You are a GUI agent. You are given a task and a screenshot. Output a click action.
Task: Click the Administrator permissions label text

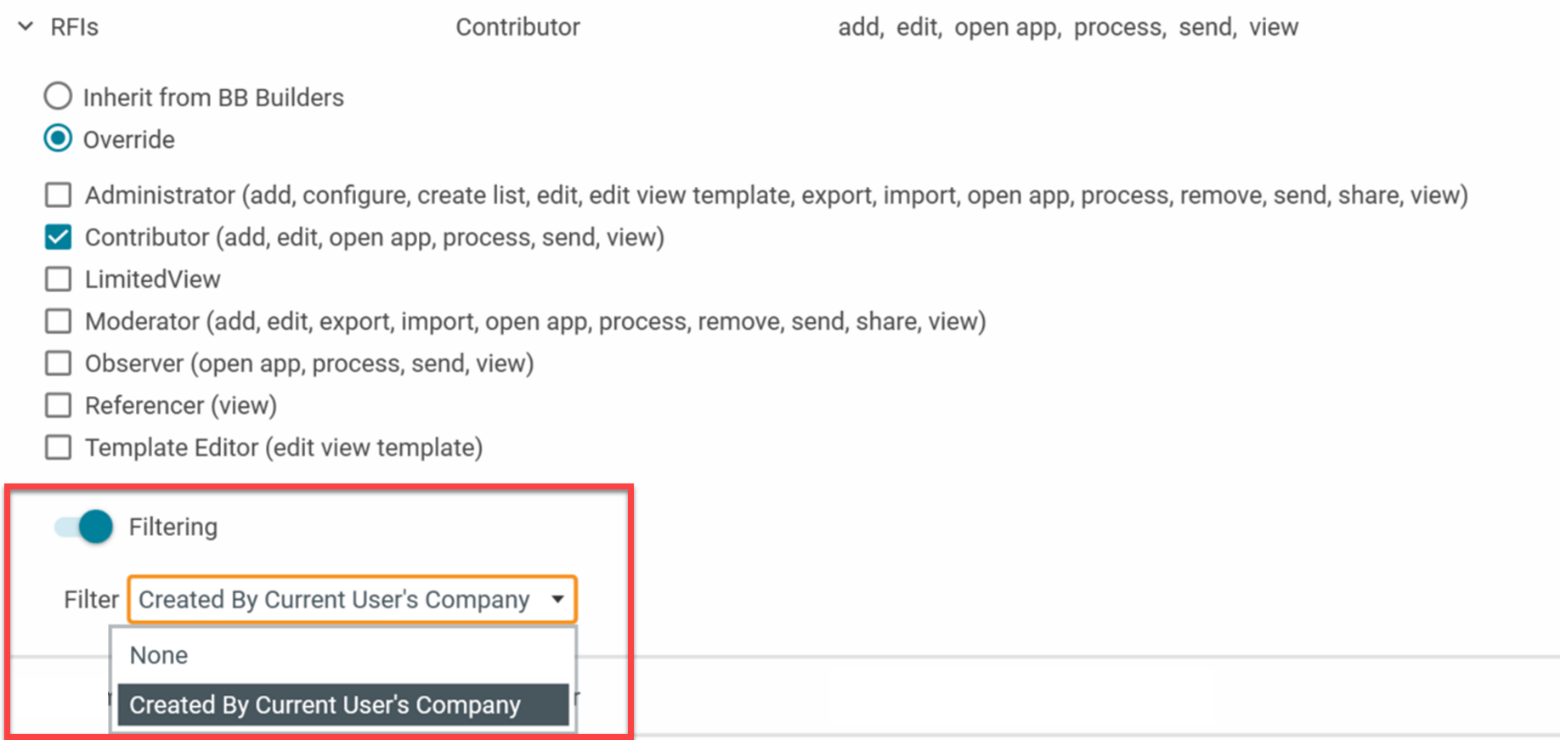pyautogui.click(x=776, y=195)
